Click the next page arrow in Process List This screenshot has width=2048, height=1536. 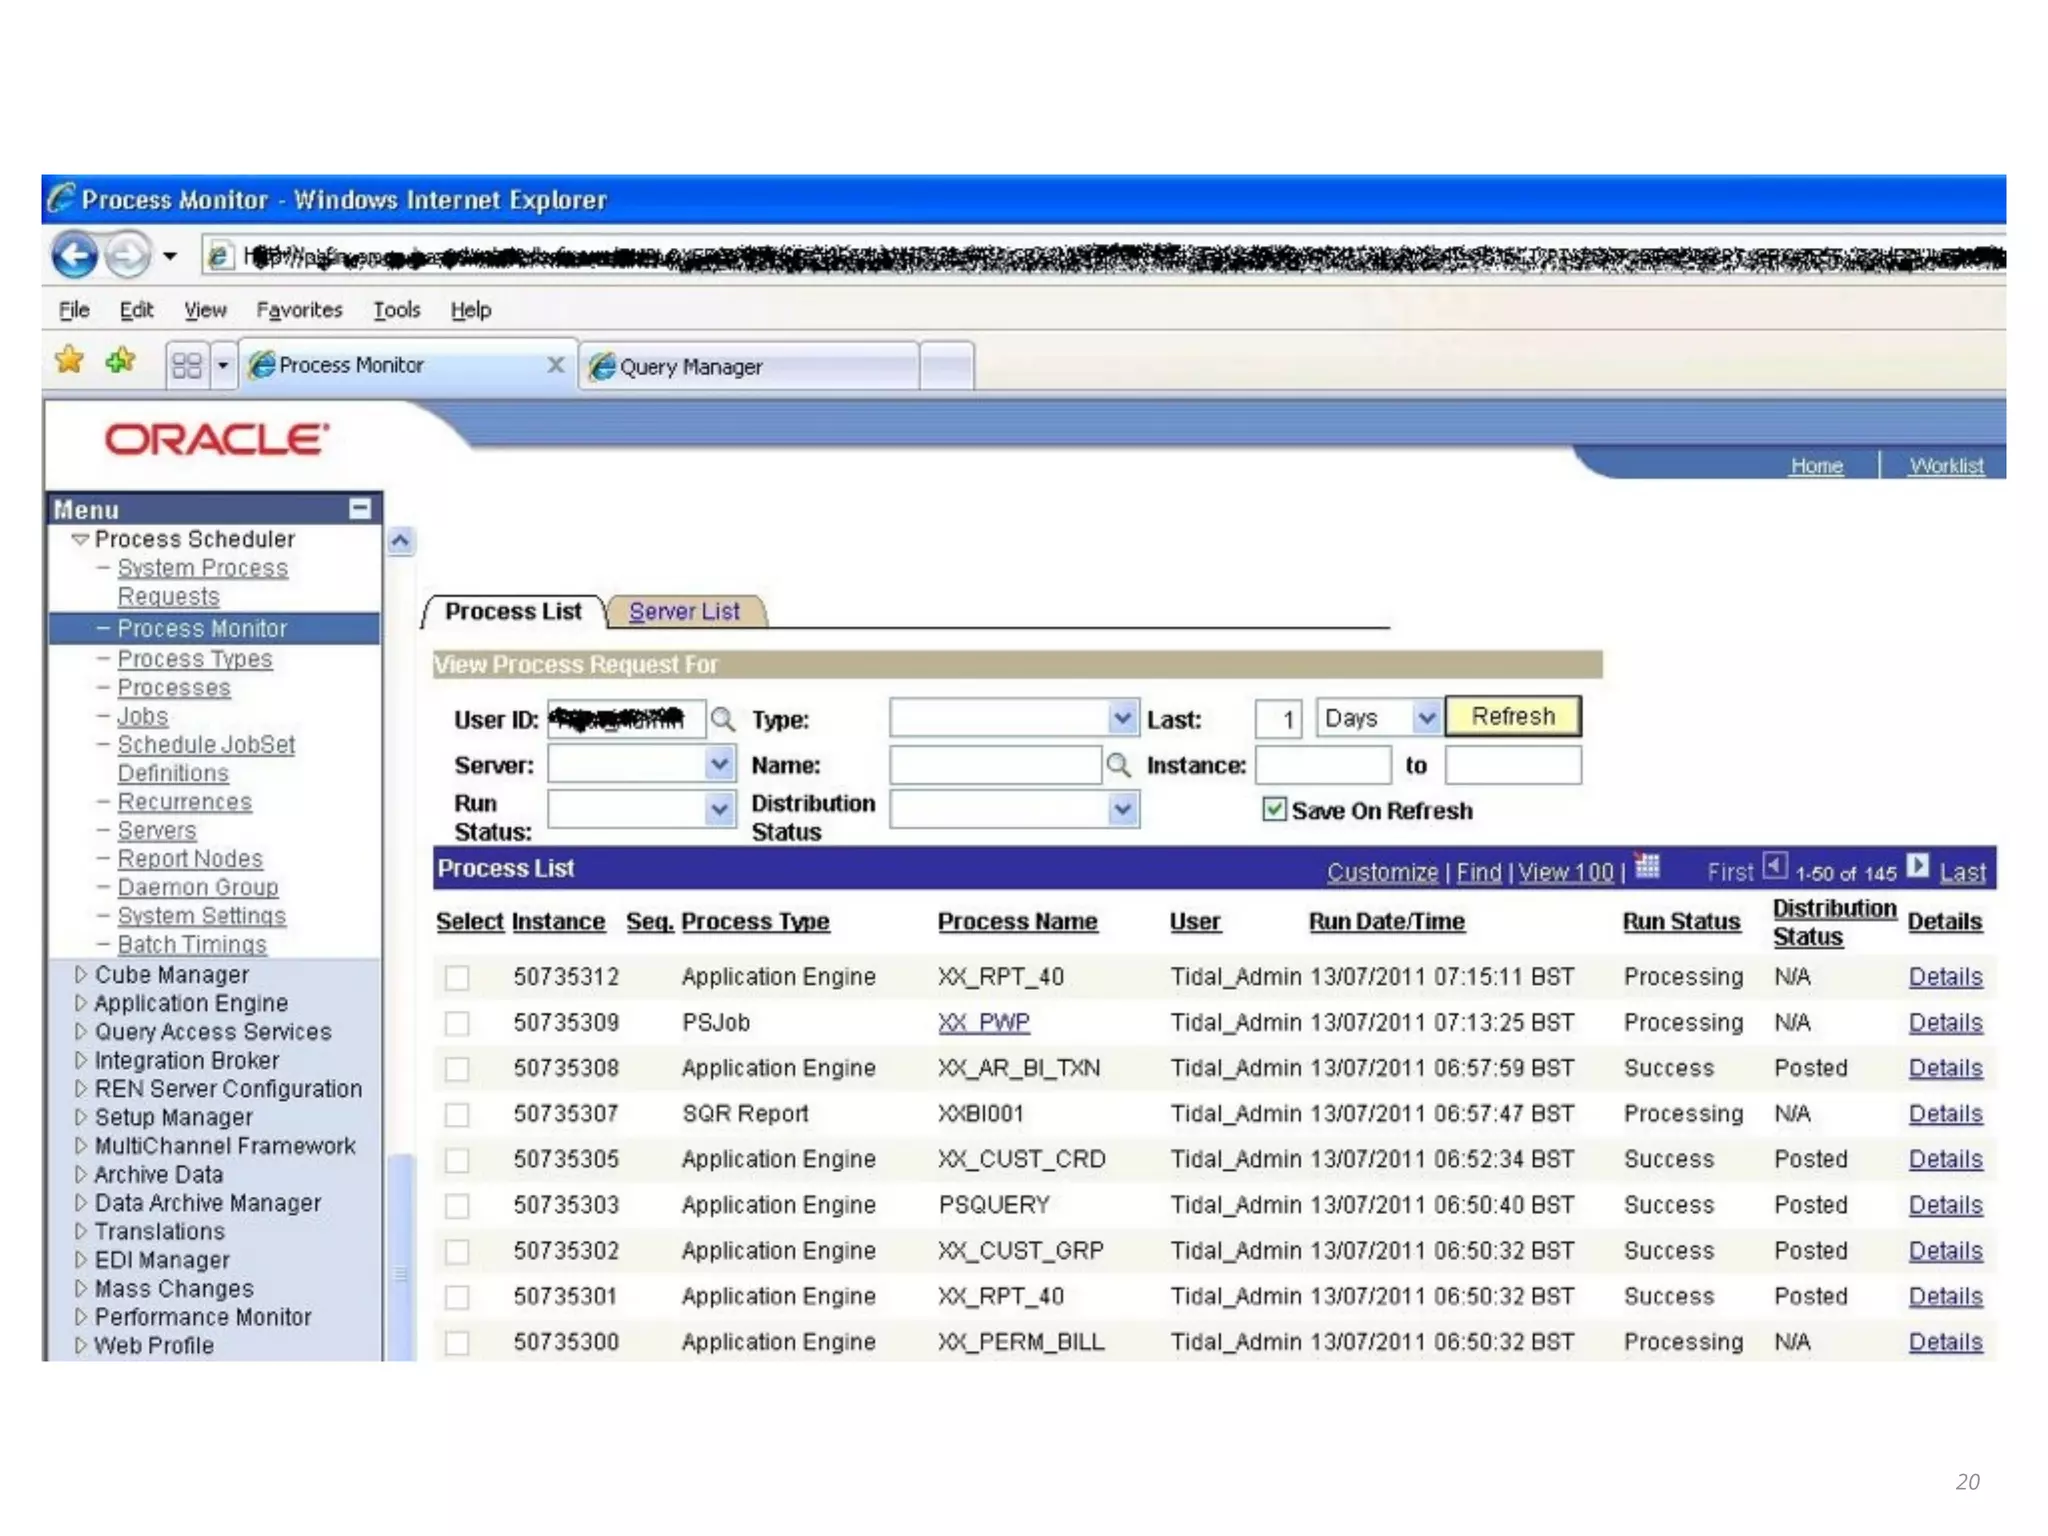tap(1917, 866)
